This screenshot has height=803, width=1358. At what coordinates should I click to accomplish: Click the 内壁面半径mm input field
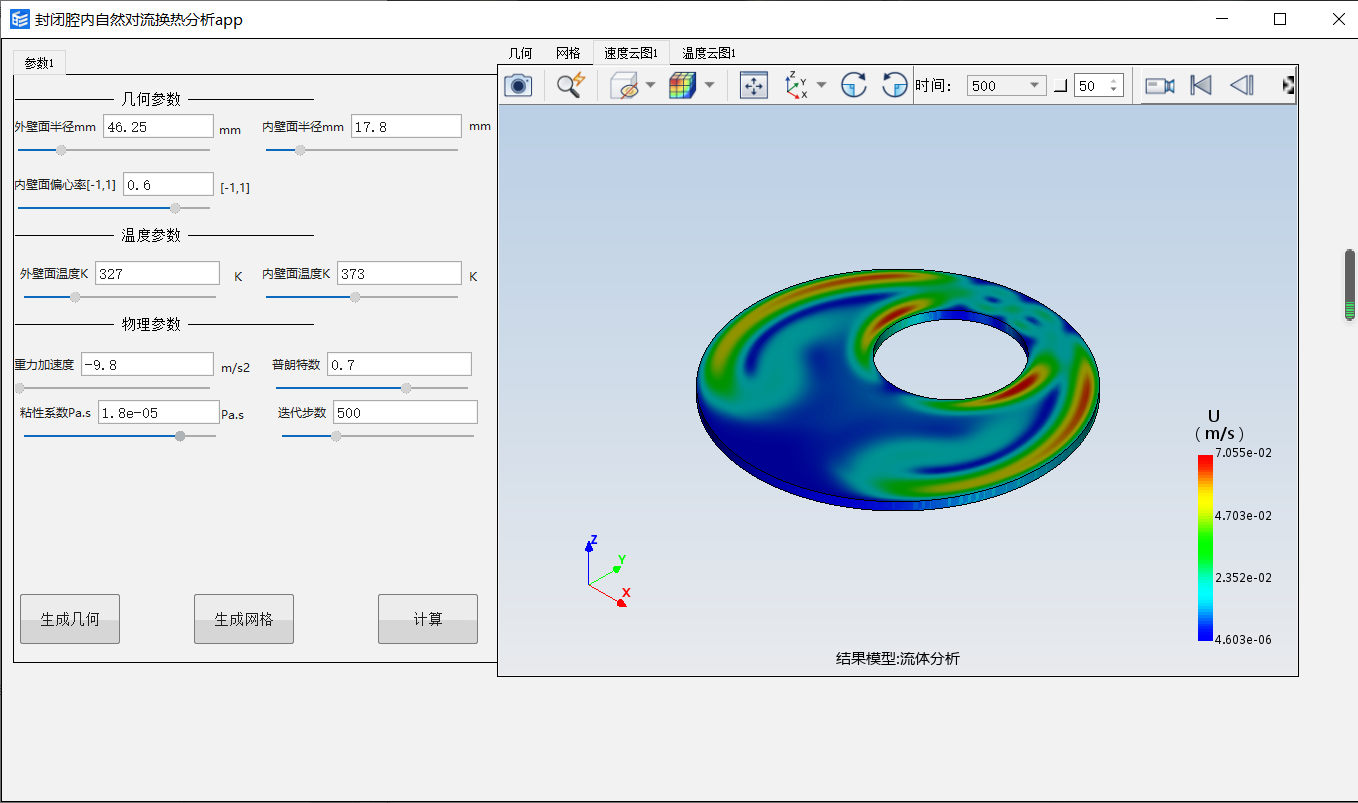[x=406, y=126]
